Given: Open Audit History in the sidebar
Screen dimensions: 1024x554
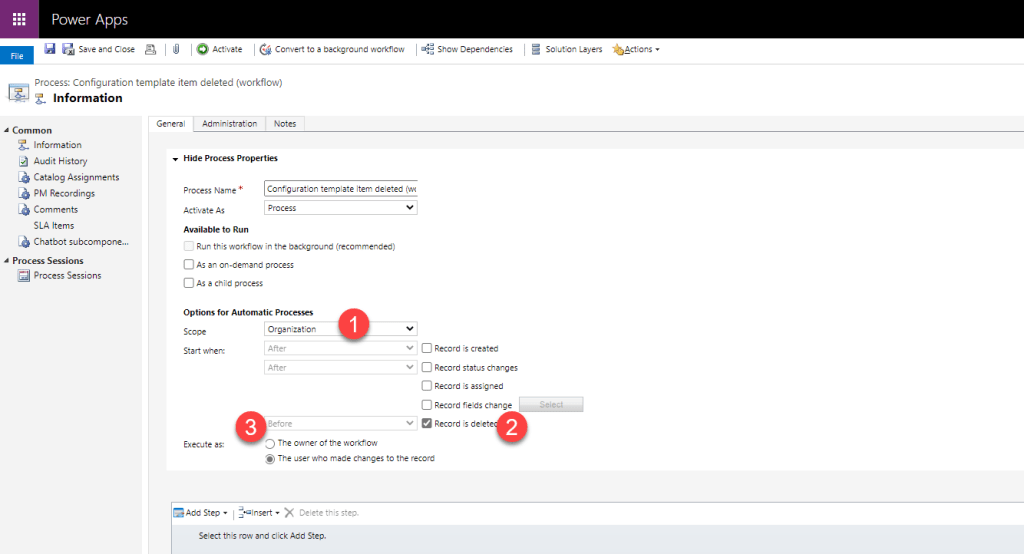Looking at the screenshot, I should pyautogui.click(x=60, y=161).
